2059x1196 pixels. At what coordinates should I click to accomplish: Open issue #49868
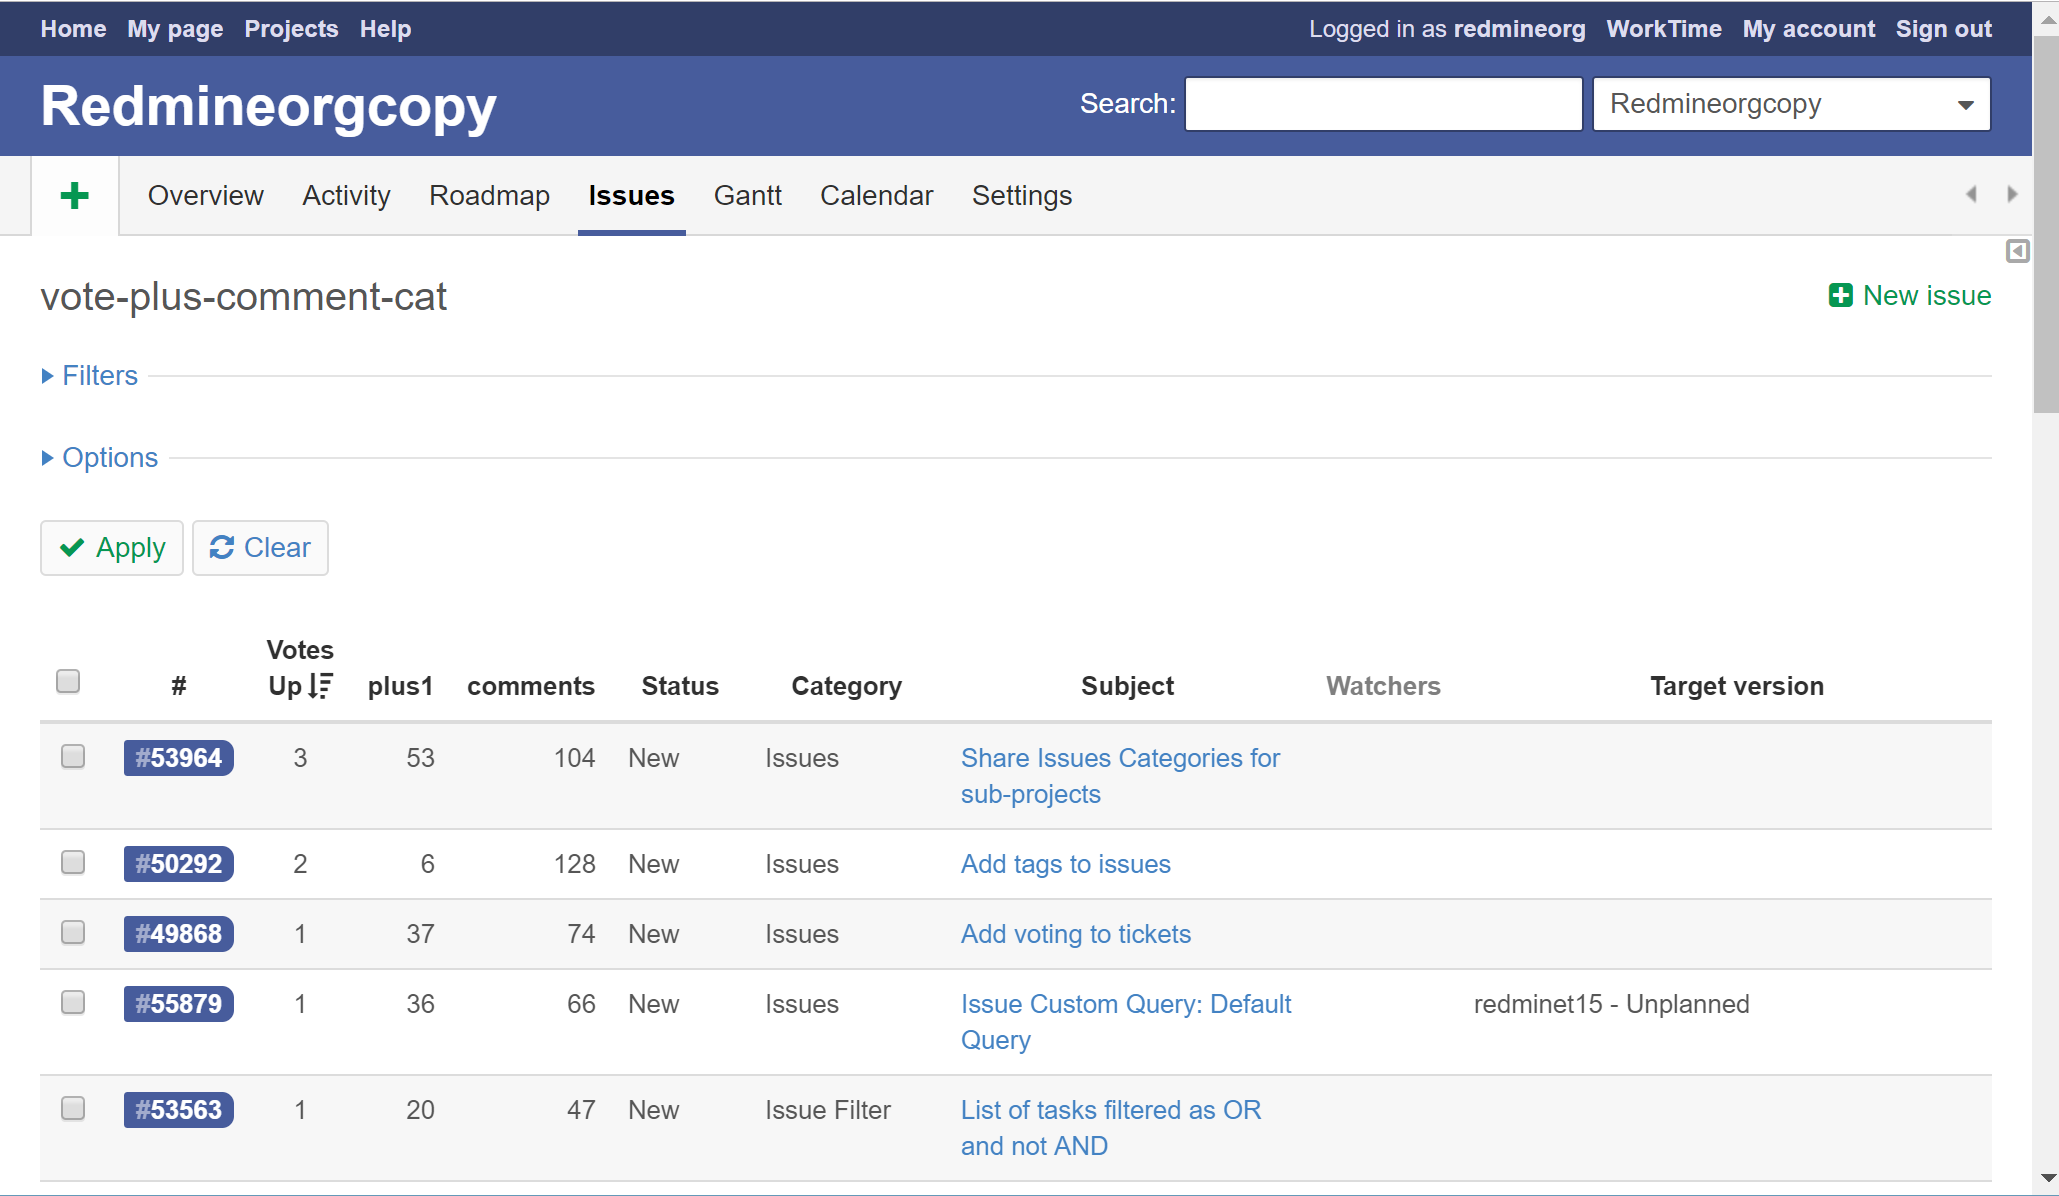coord(178,934)
